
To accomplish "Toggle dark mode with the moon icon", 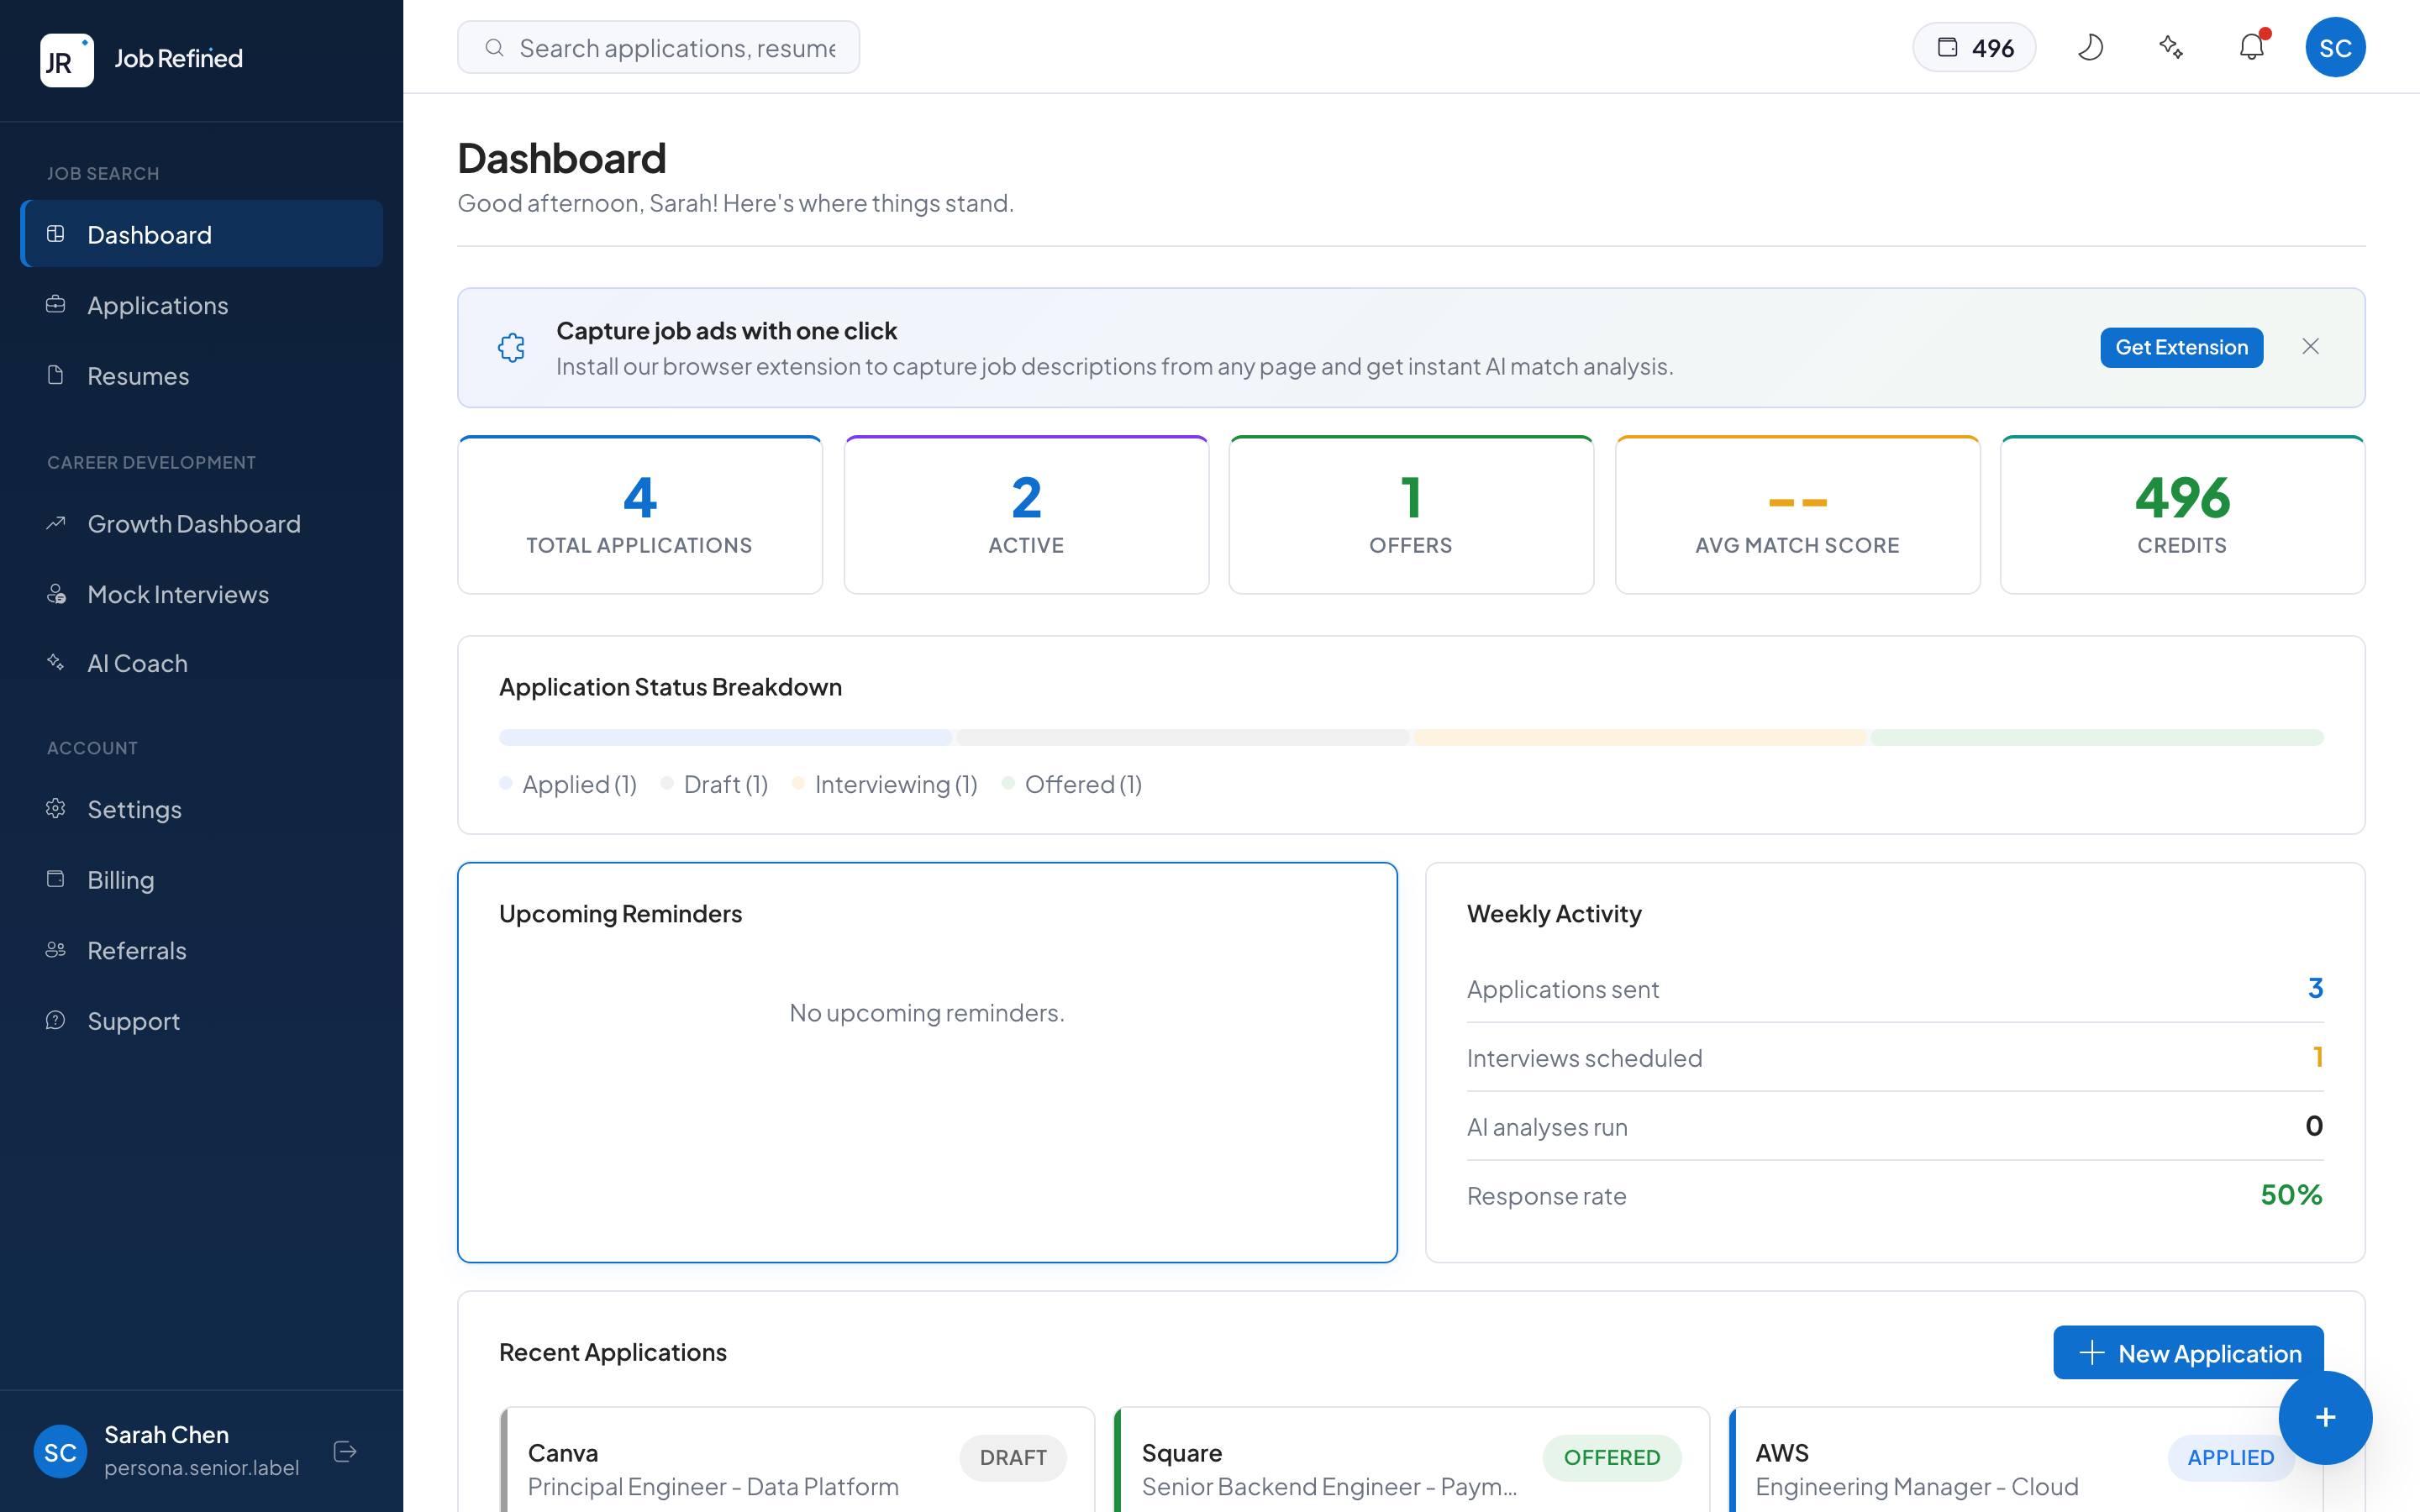I will click(2091, 47).
